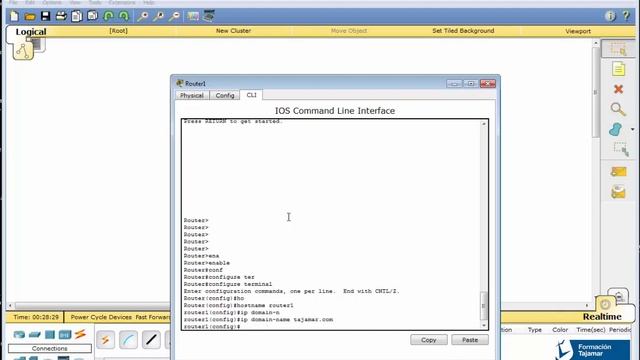Open a file via the folder icon

30,16
